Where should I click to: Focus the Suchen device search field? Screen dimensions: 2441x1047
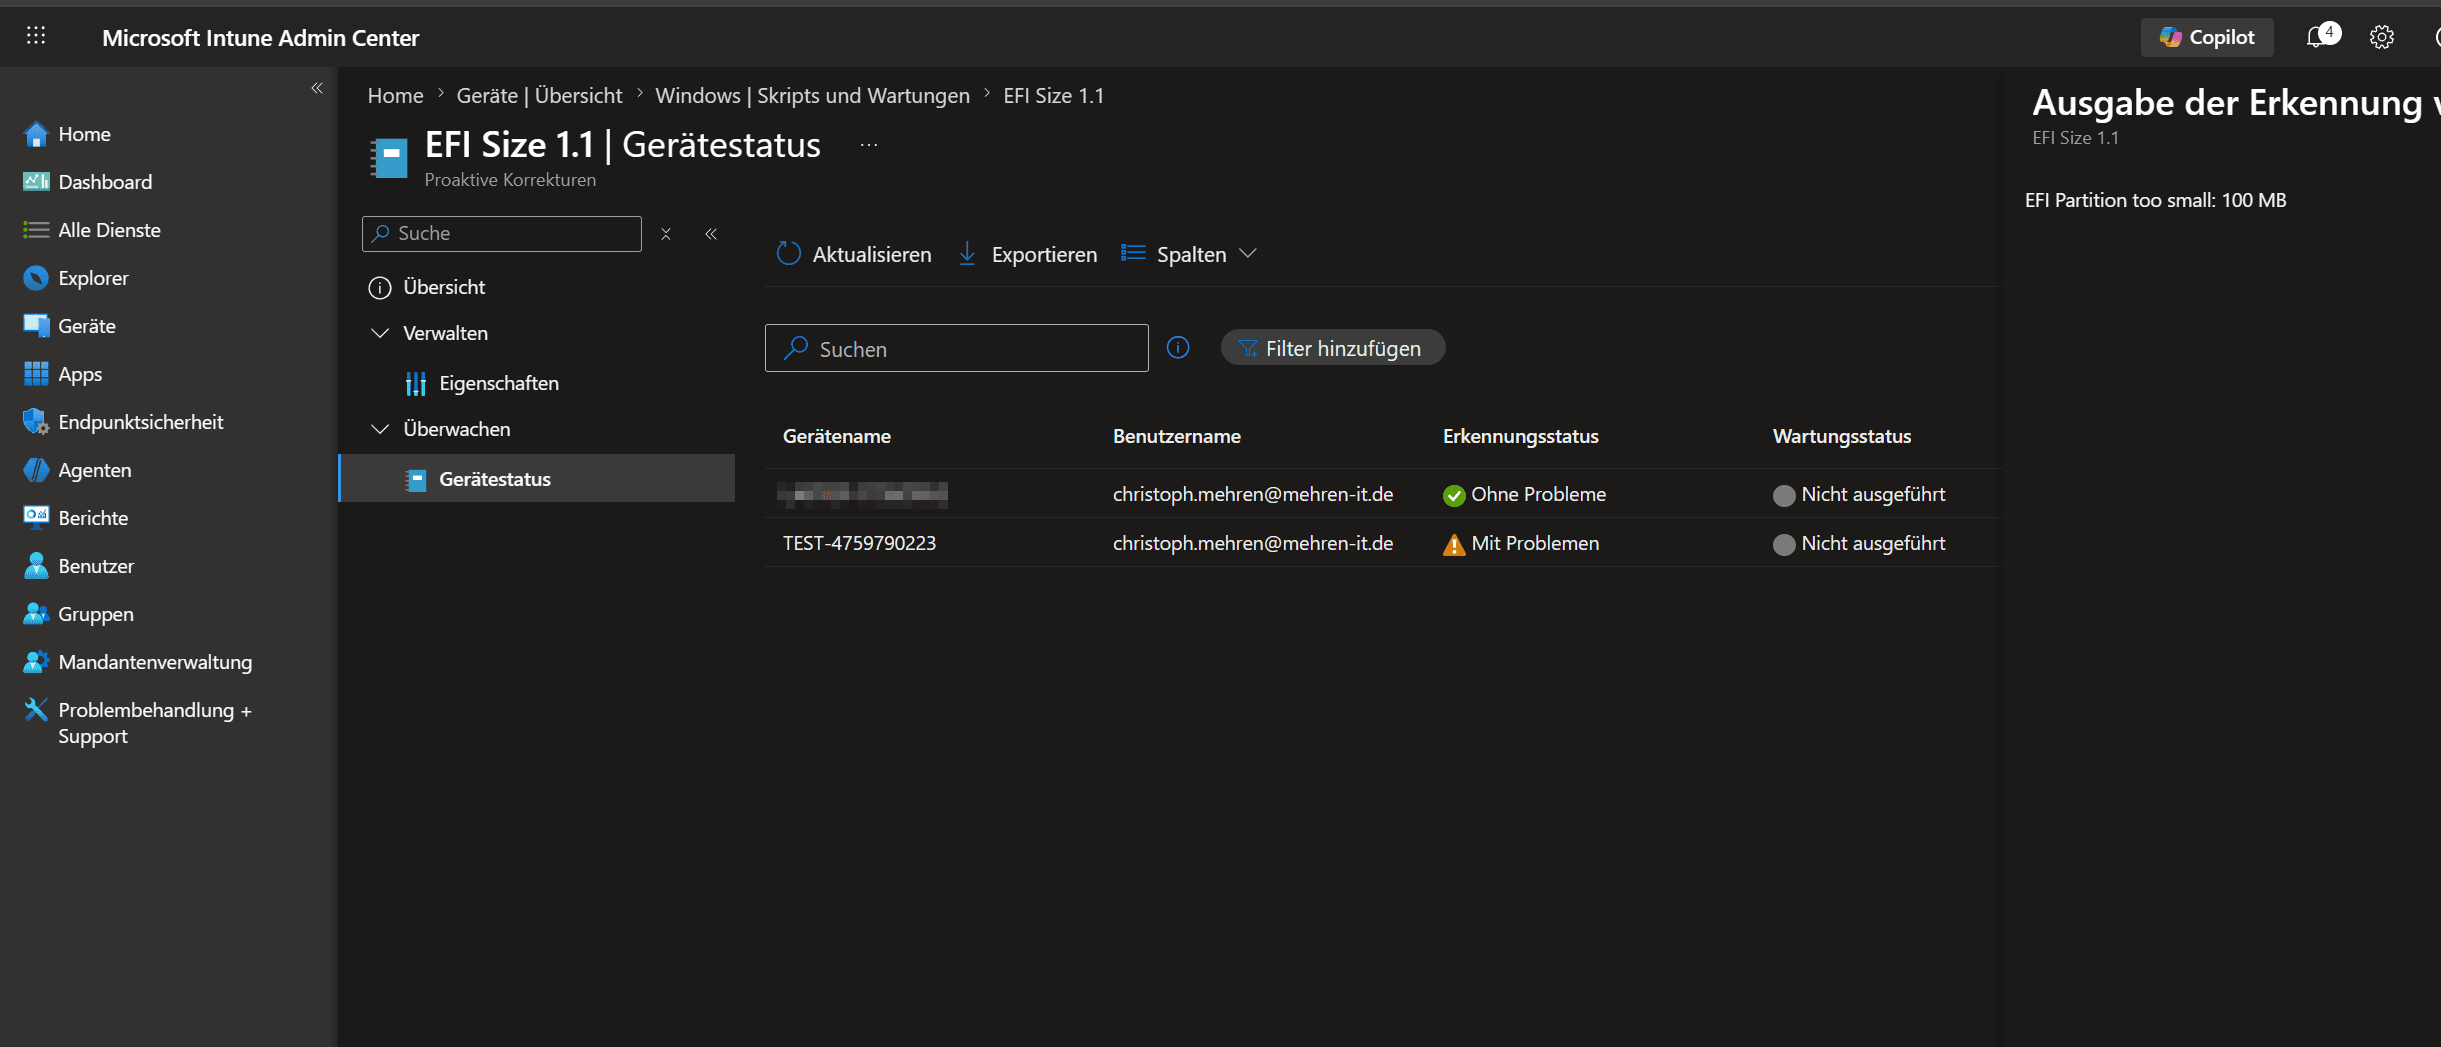point(956,348)
